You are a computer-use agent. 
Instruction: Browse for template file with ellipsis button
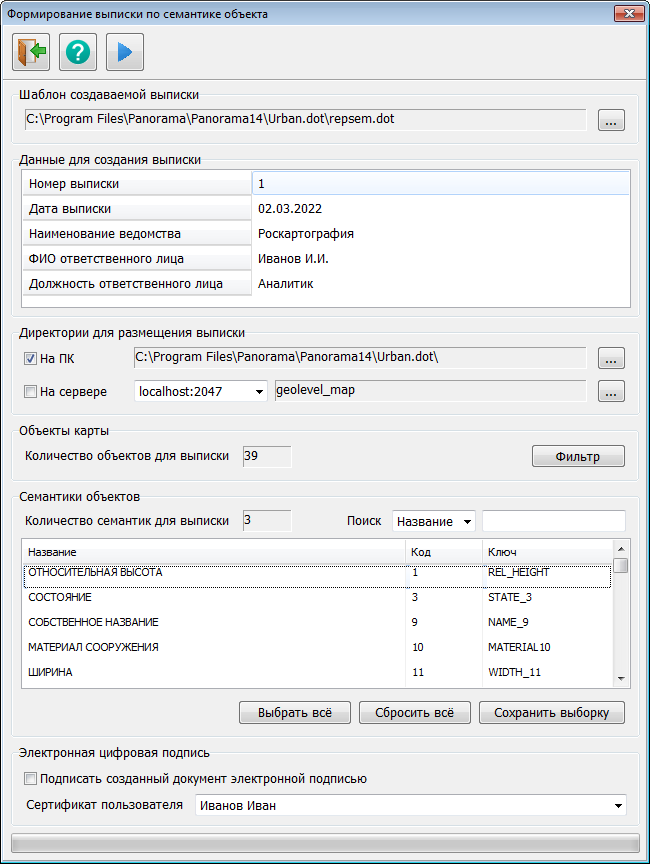click(611, 120)
